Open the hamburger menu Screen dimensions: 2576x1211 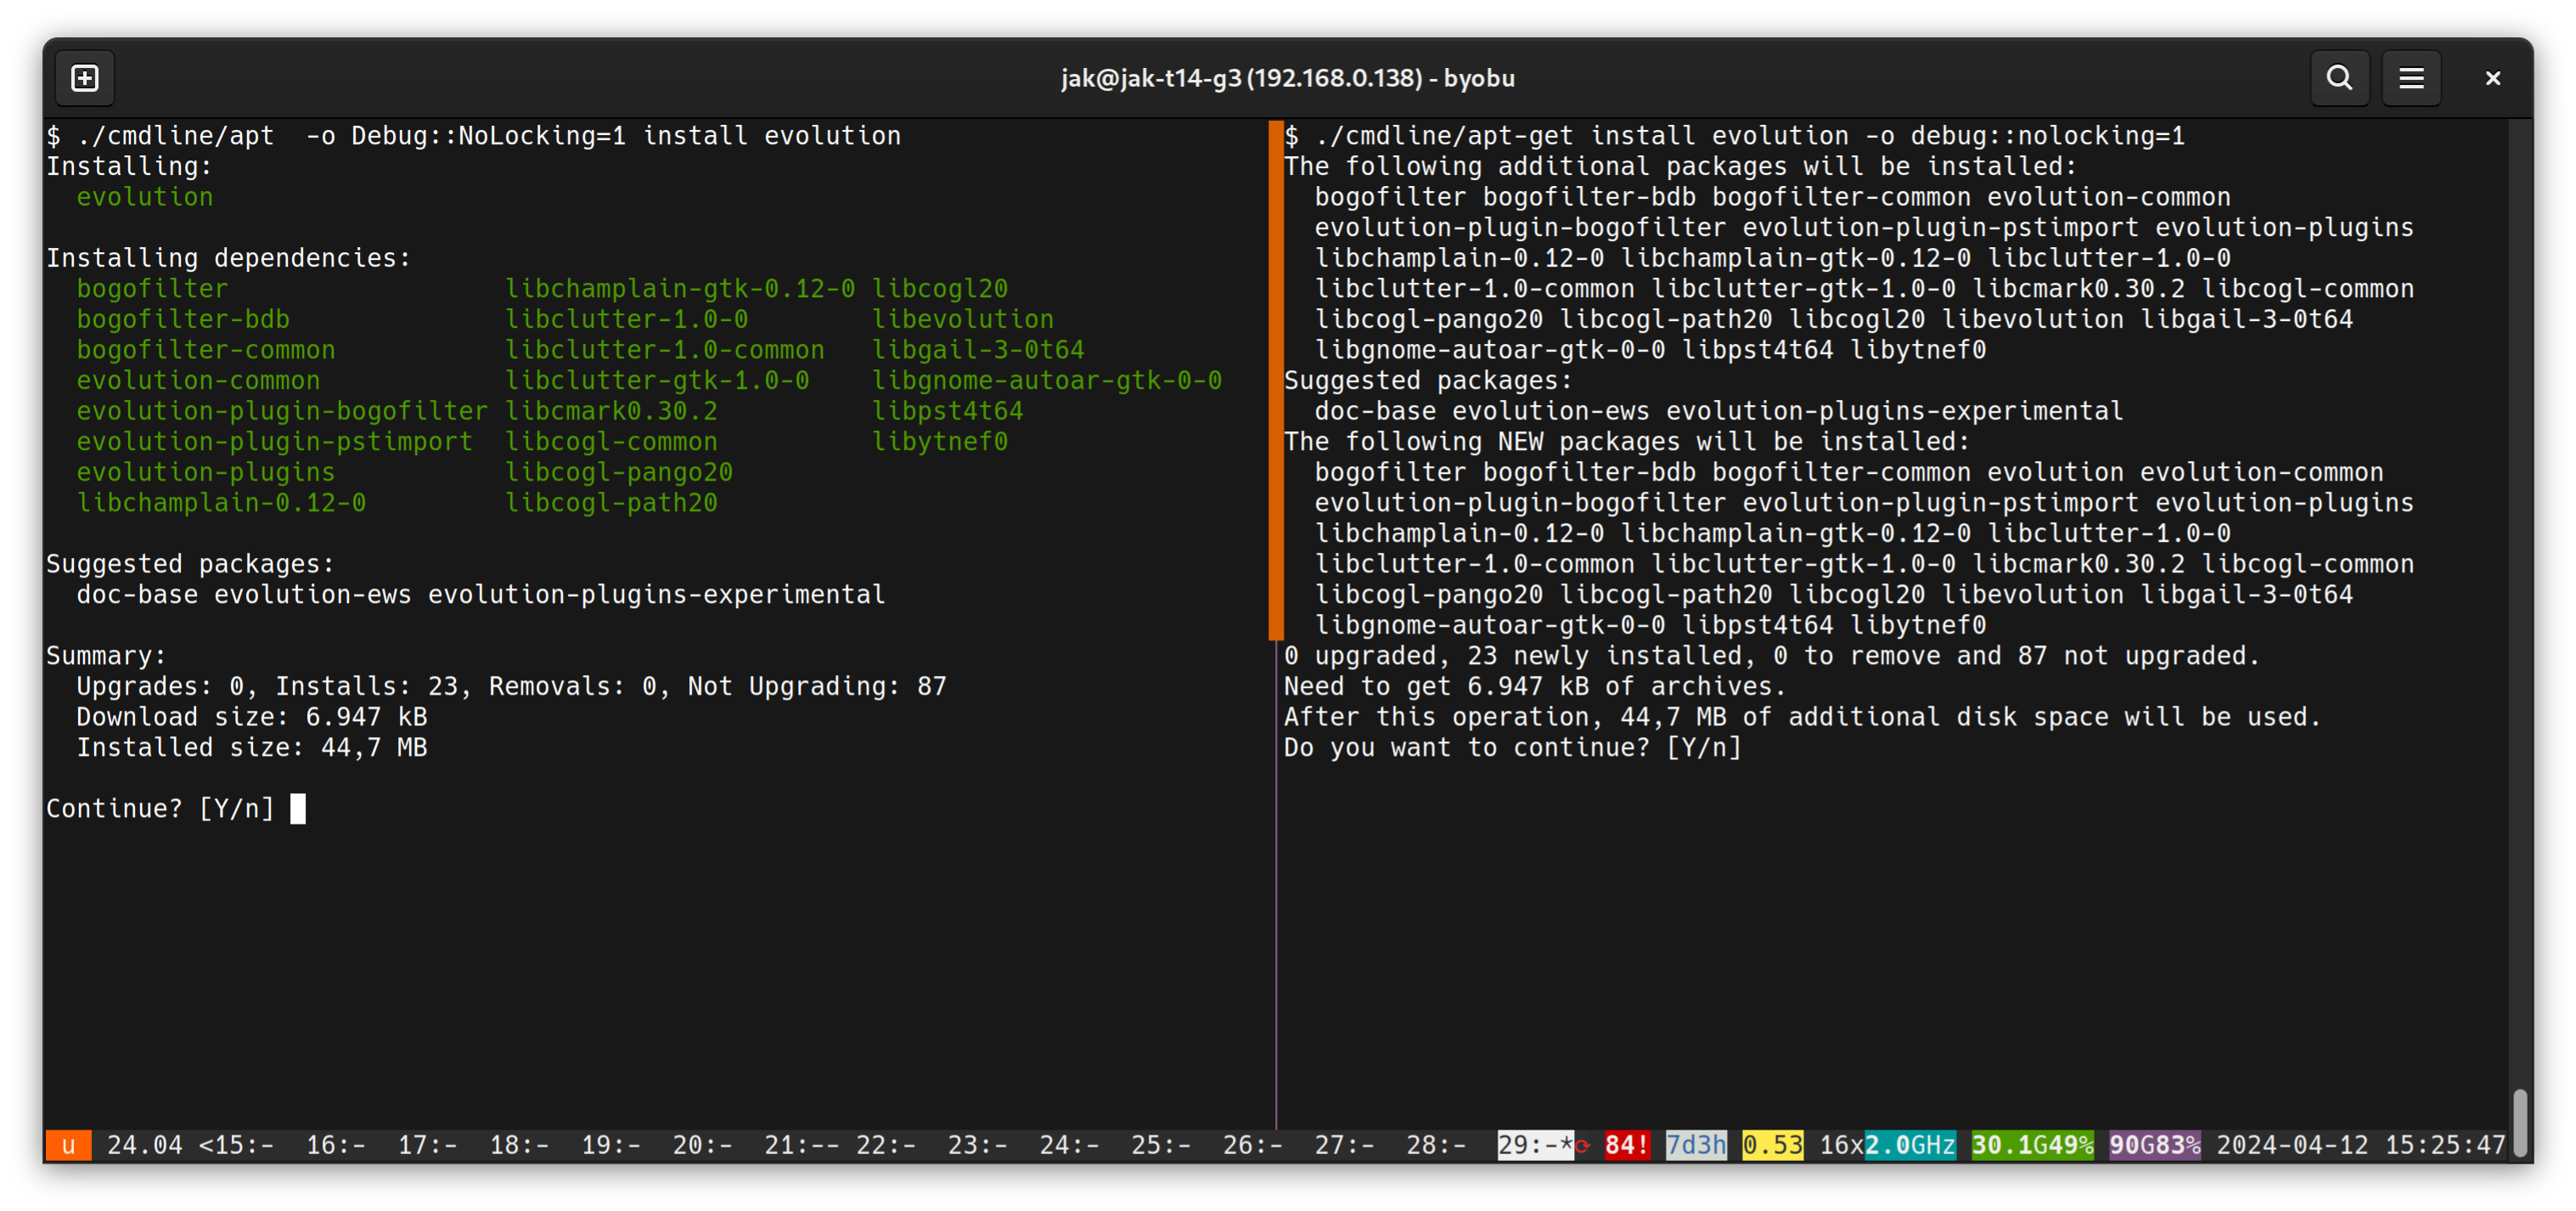(x=2411, y=78)
